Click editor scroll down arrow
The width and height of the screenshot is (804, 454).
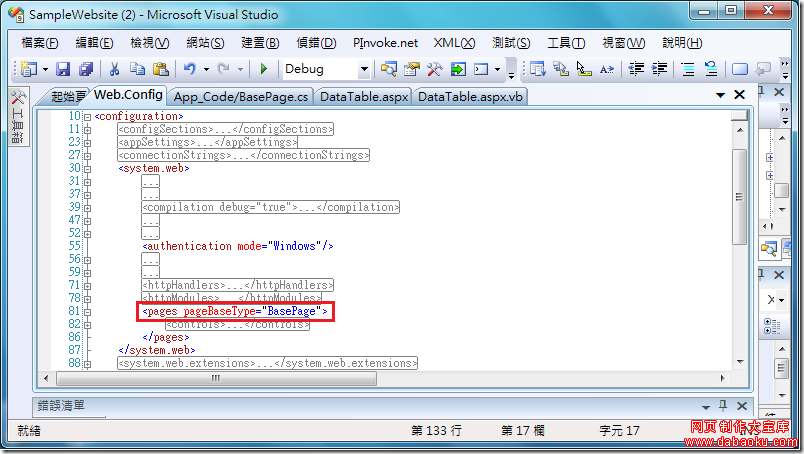(x=739, y=362)
